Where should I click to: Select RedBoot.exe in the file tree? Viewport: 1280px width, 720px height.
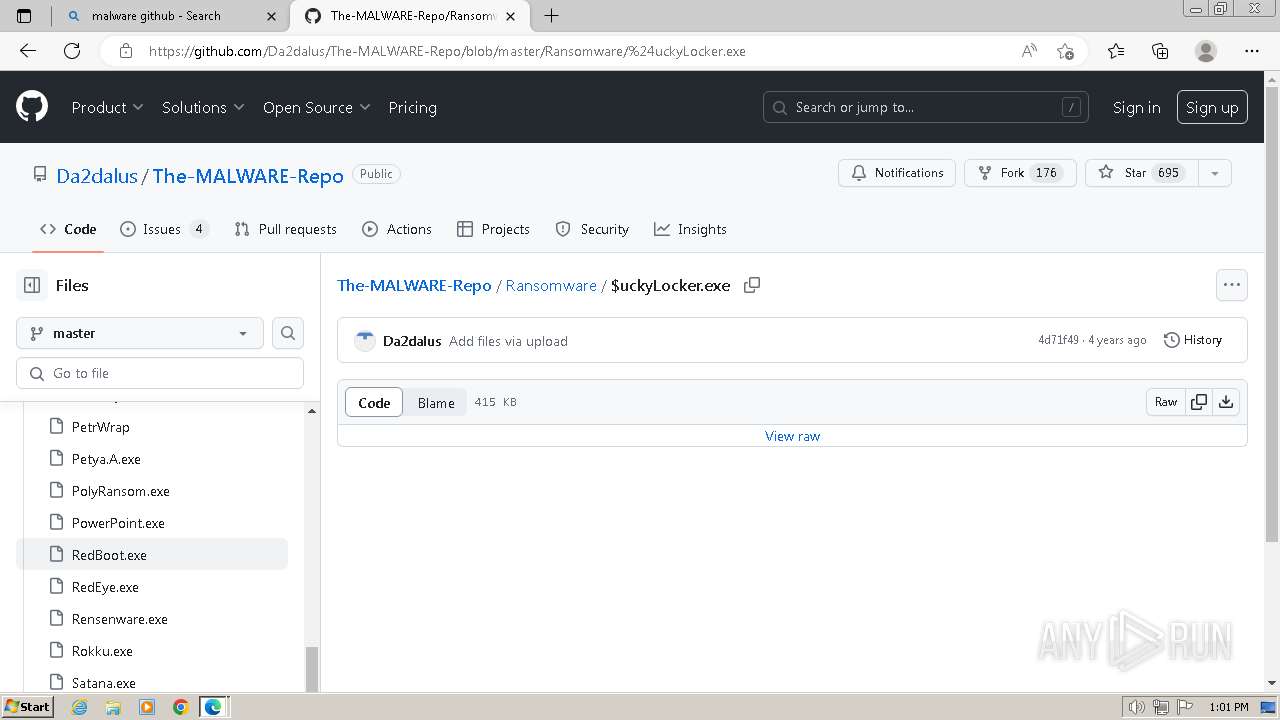[152, 555]
